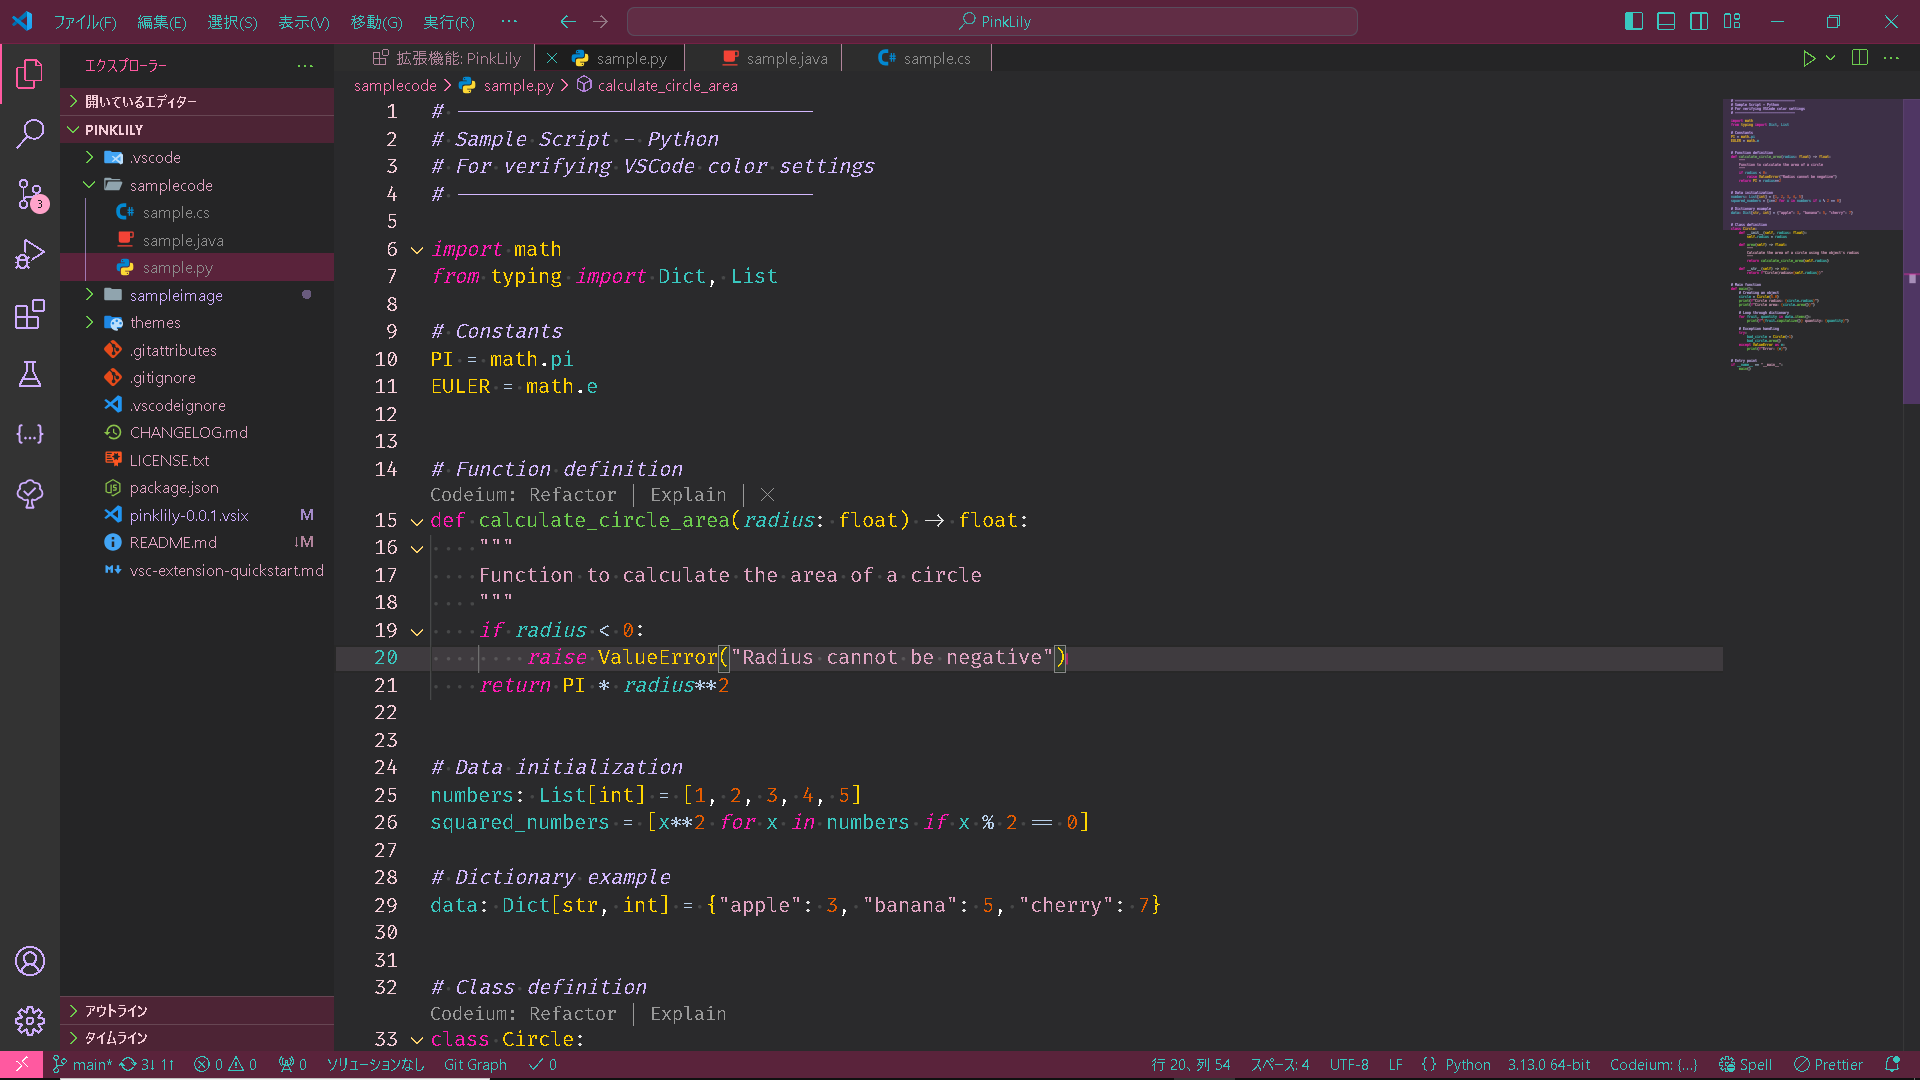The width and height of the screenshot is (1920, 1080).
Task: Open the Search view
Action: point(30,134)
